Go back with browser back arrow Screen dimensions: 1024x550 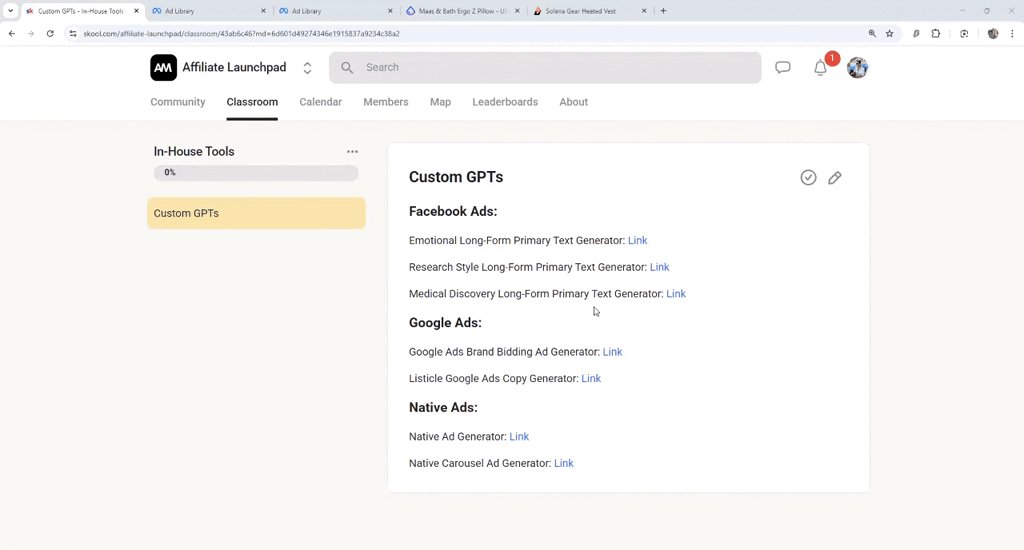(12, 33)
